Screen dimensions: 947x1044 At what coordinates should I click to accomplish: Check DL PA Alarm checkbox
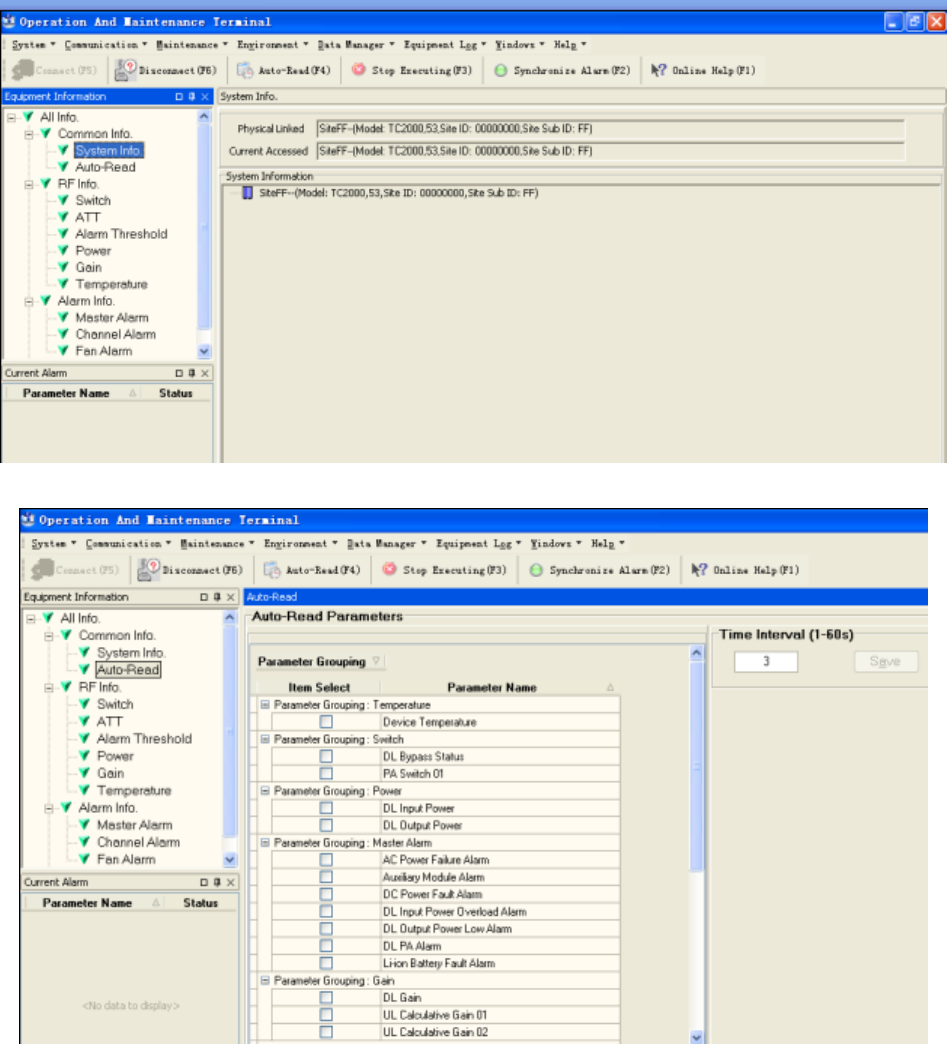(326, 946)
